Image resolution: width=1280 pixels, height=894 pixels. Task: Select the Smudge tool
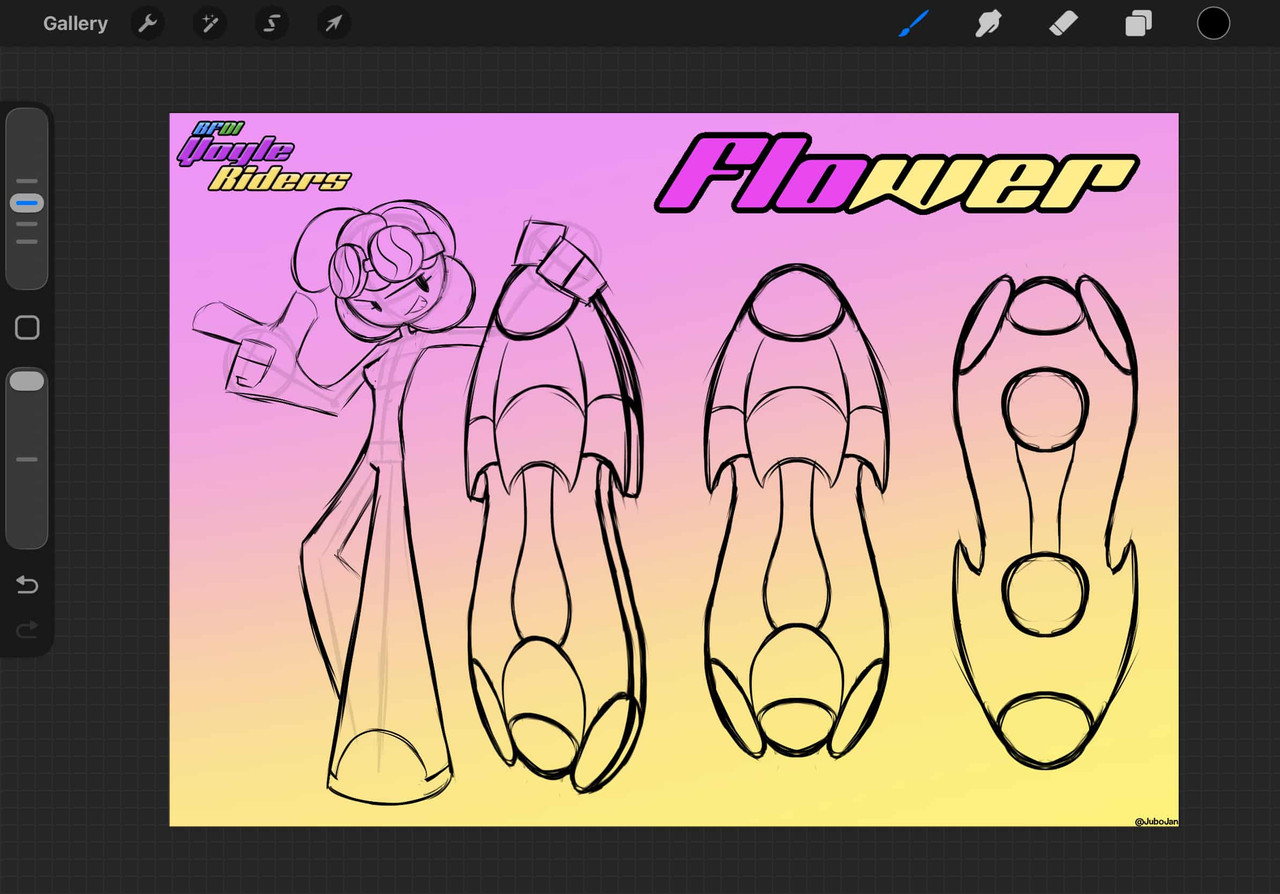(989, 23)
